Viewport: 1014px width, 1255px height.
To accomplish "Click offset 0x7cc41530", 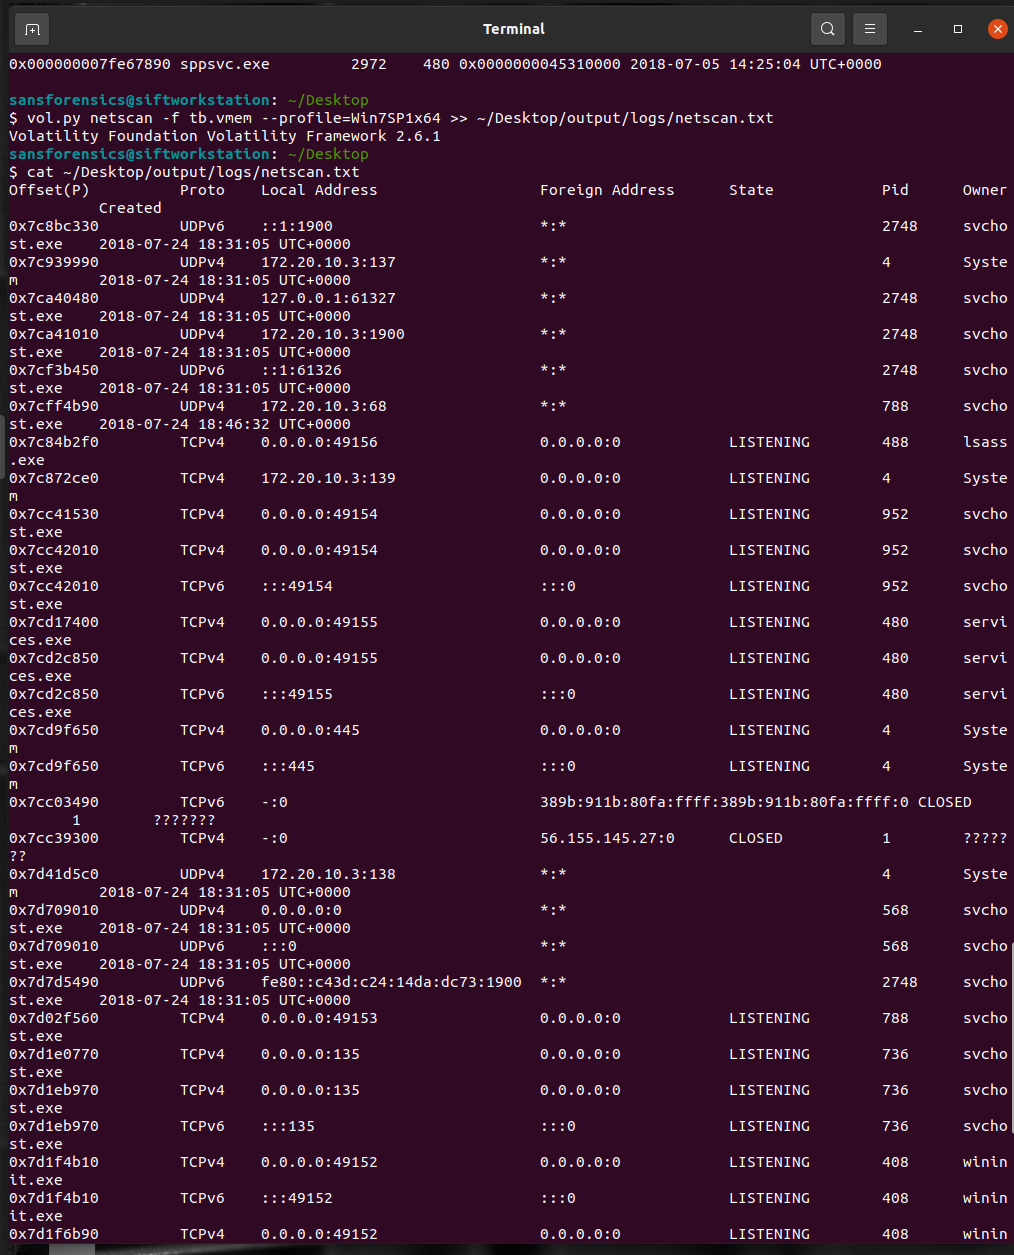I will pyautogui.click(x=54, y=514).
